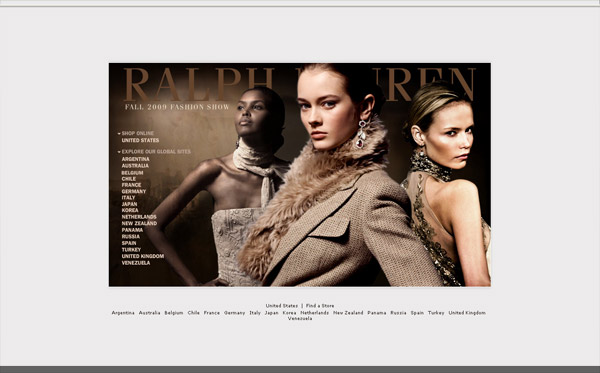600x373 pixels.
Task: Select BELGIUM in the image menu
Action: 132,173
